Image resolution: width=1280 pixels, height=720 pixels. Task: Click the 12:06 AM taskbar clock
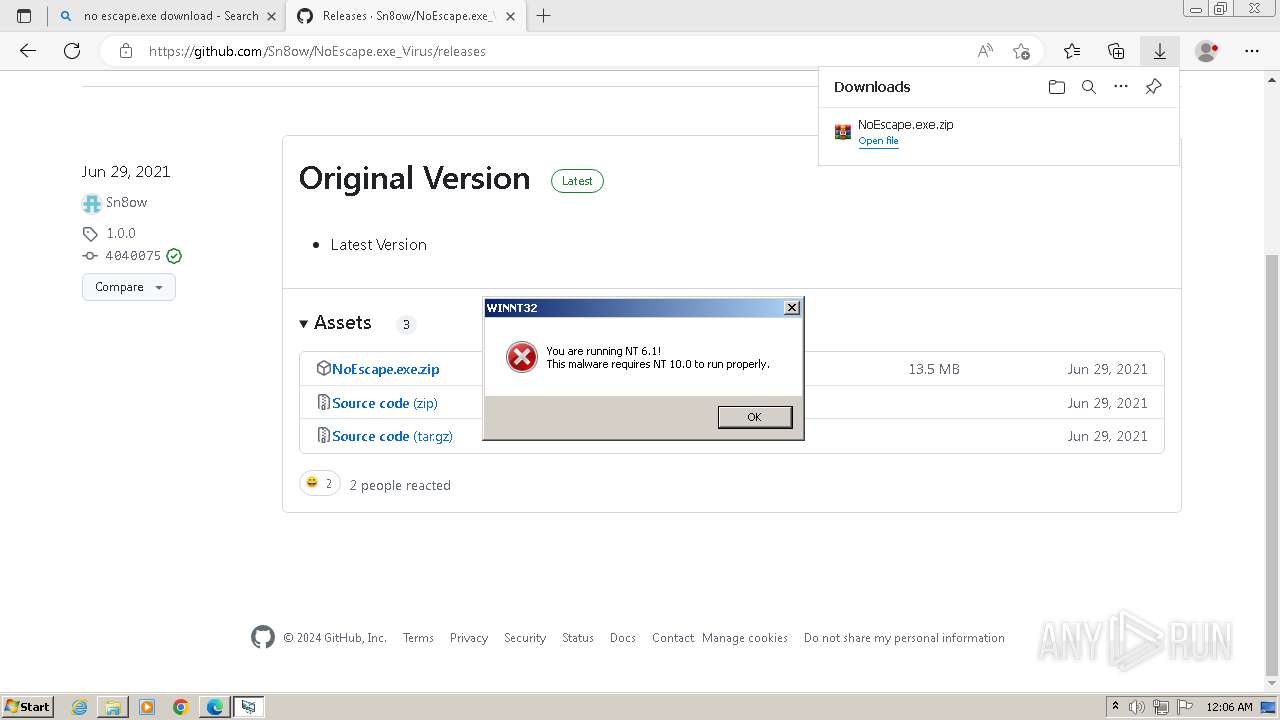pos(1229,707)
